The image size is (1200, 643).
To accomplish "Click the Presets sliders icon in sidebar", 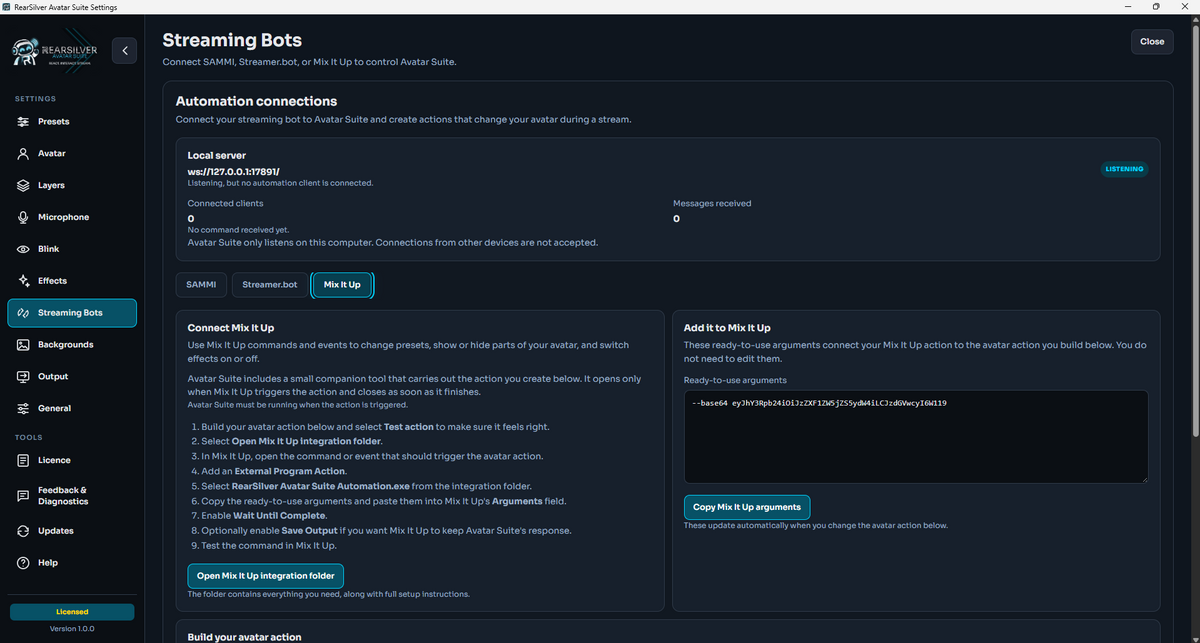I will (23, 122).
